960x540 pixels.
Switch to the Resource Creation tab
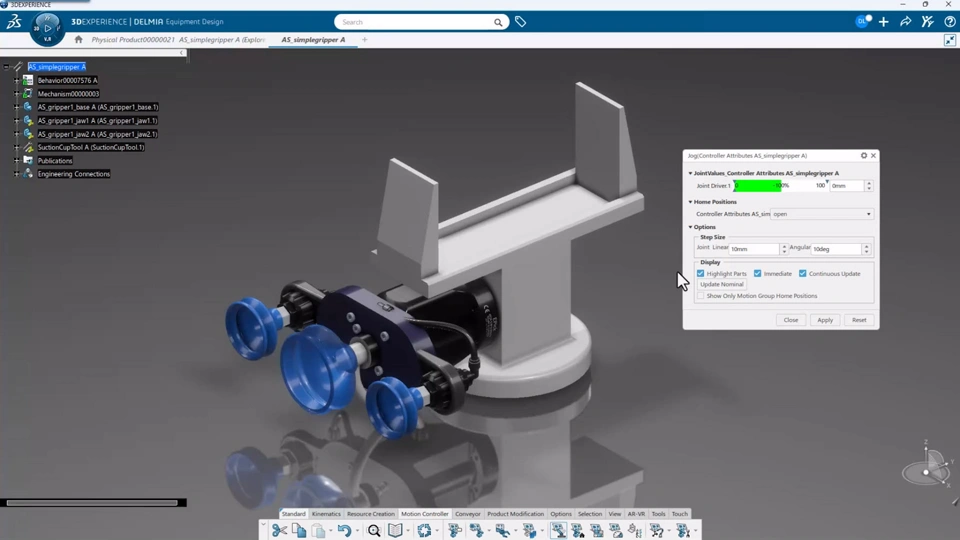(370, 514)
